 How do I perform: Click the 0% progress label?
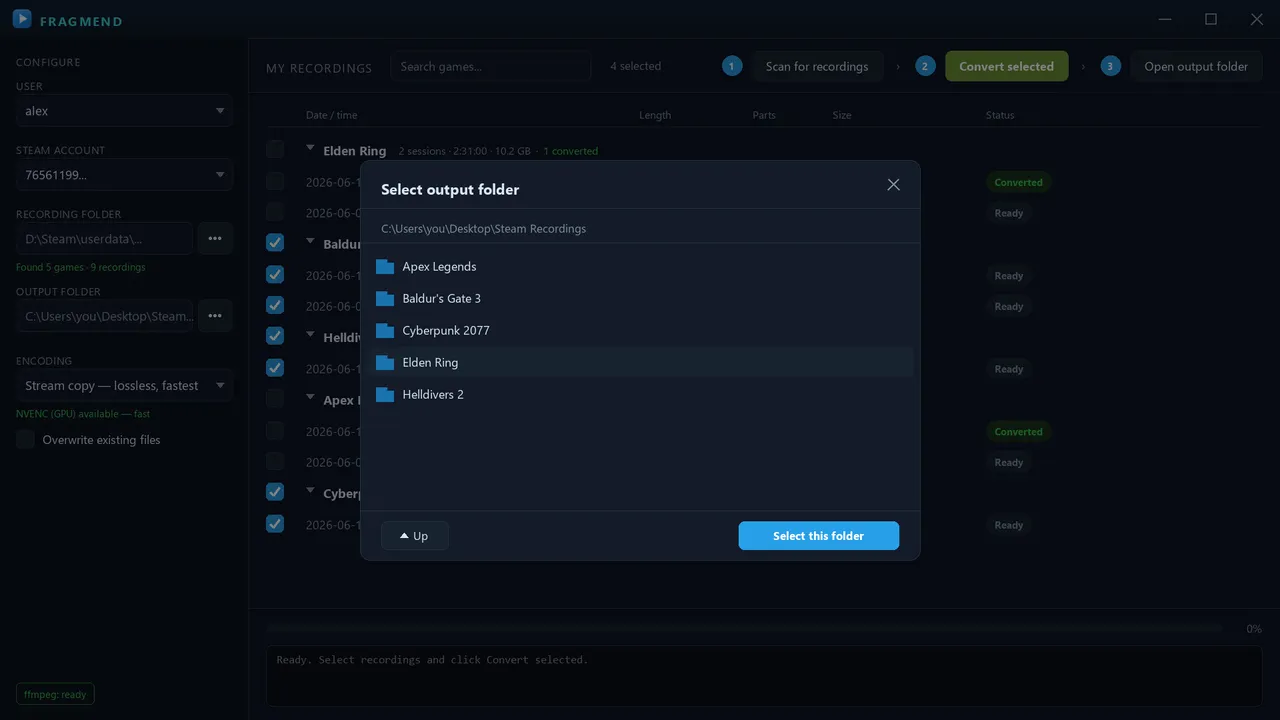[x=1254, y=629]
